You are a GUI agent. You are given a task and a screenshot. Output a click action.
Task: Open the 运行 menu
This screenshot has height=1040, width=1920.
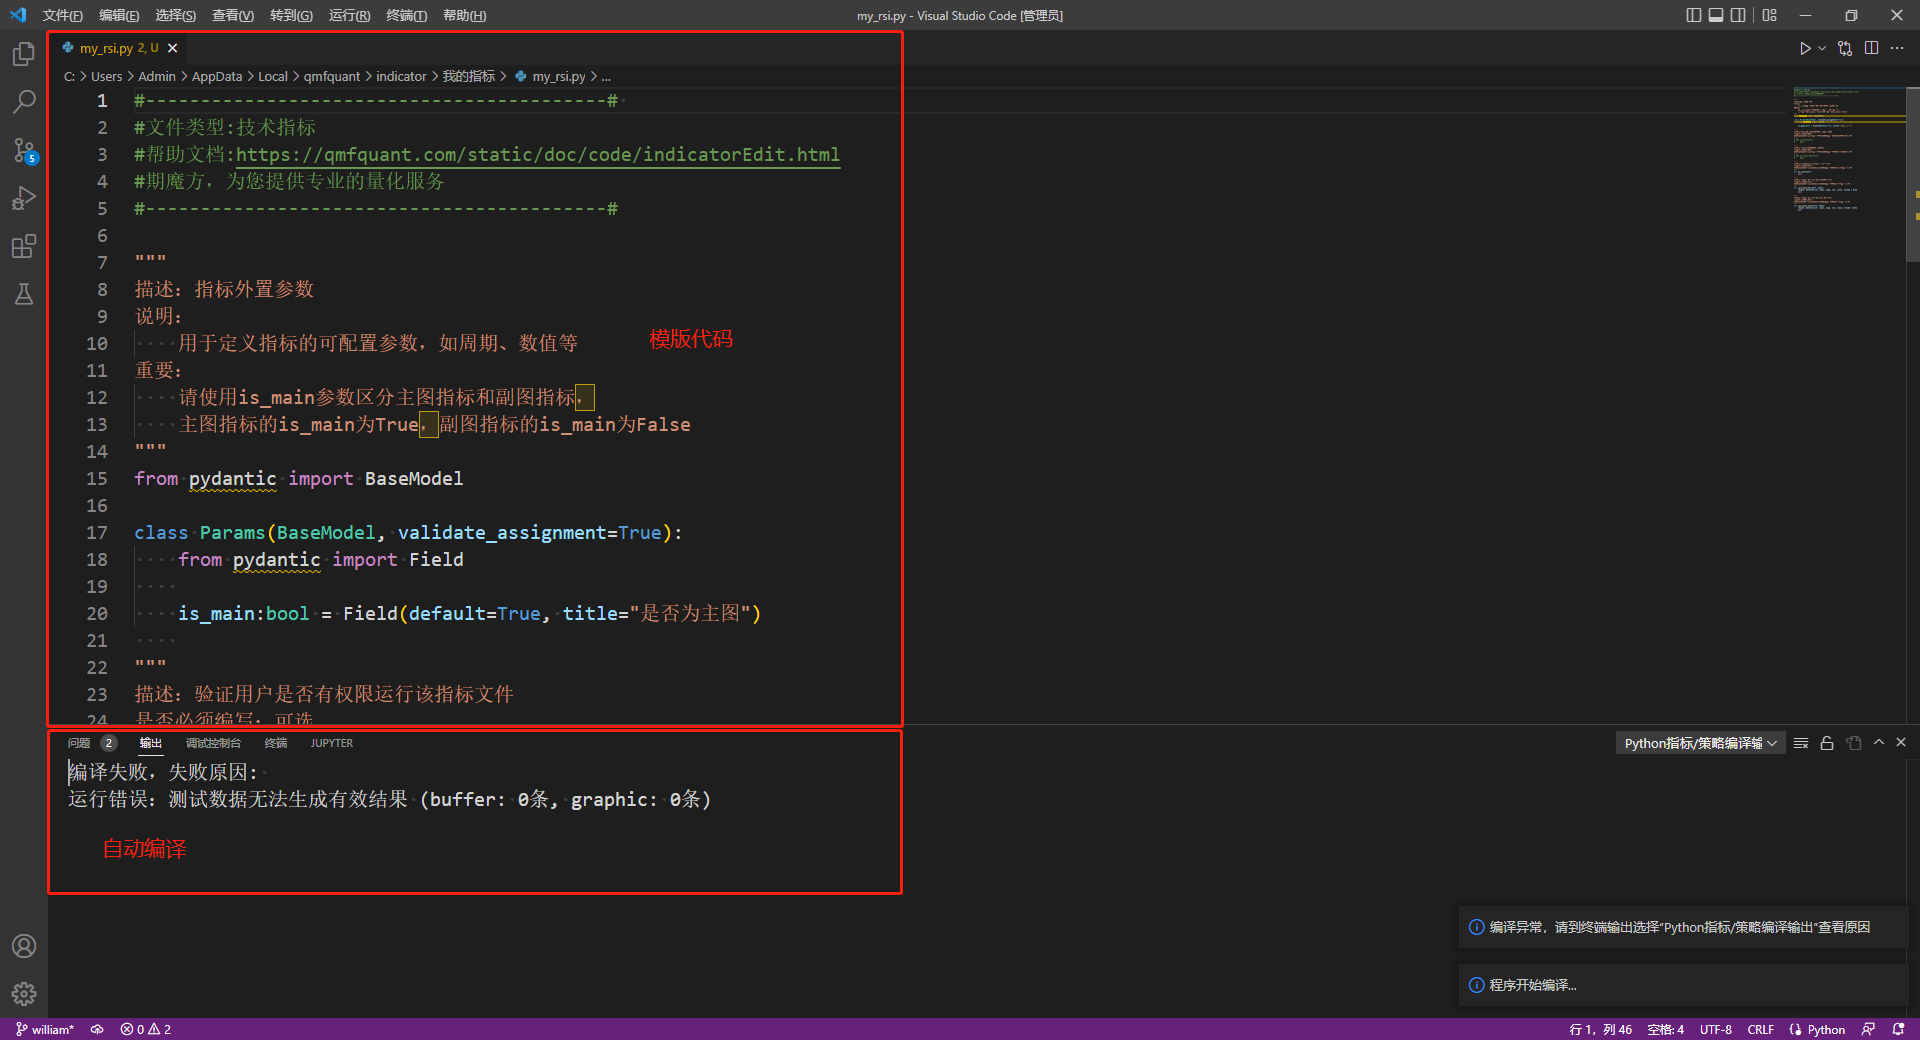pyautogui.click(x=349, y=15)
